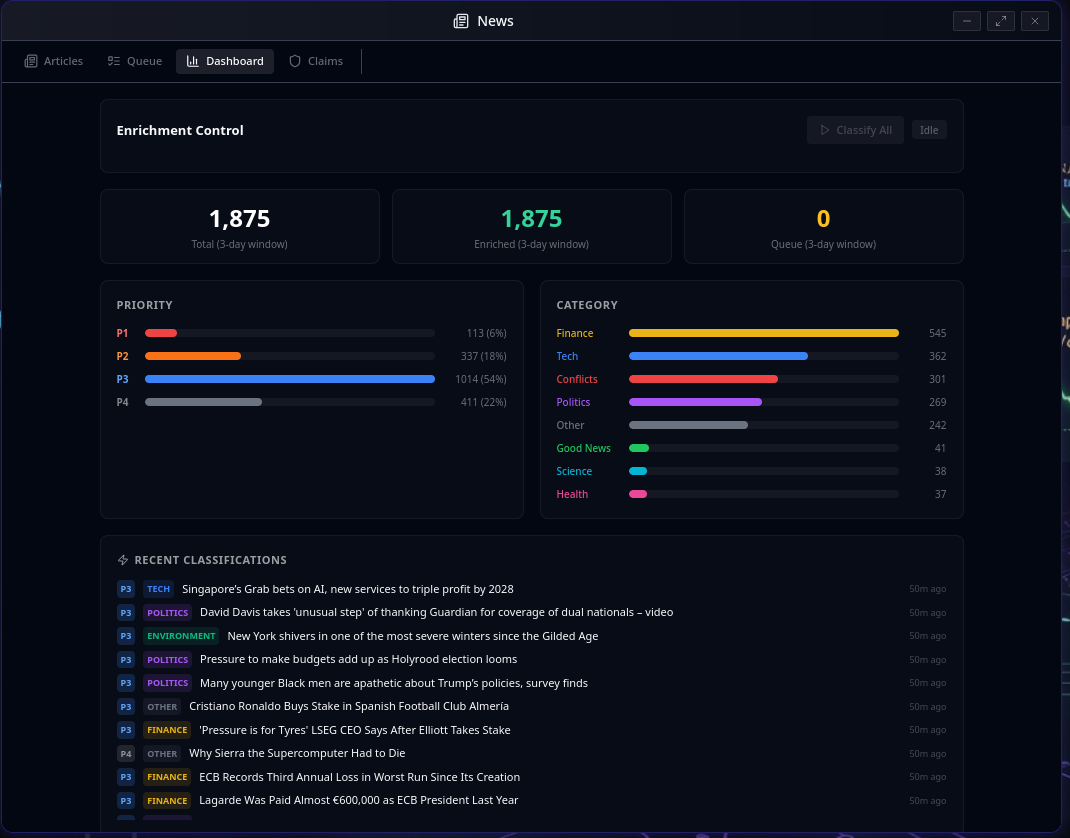Viewport: 1070px width, 838px height.
Task: Click the Idle status indicator
Action: 929,129
